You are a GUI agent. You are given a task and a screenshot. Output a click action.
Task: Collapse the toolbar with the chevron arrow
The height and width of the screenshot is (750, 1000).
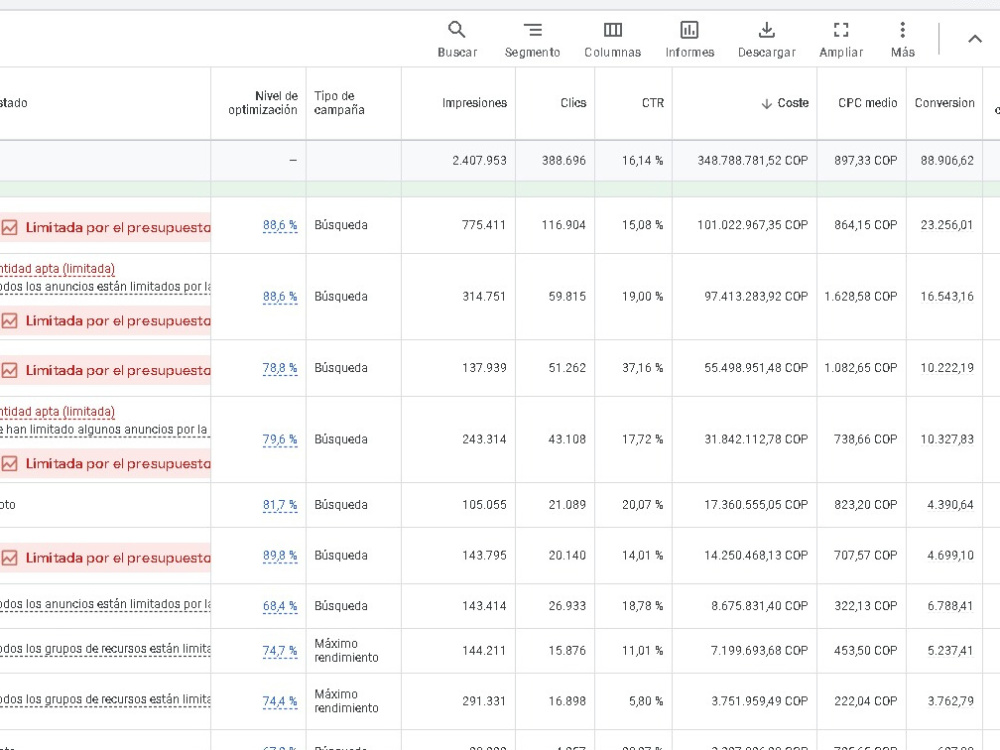(974, 39)
